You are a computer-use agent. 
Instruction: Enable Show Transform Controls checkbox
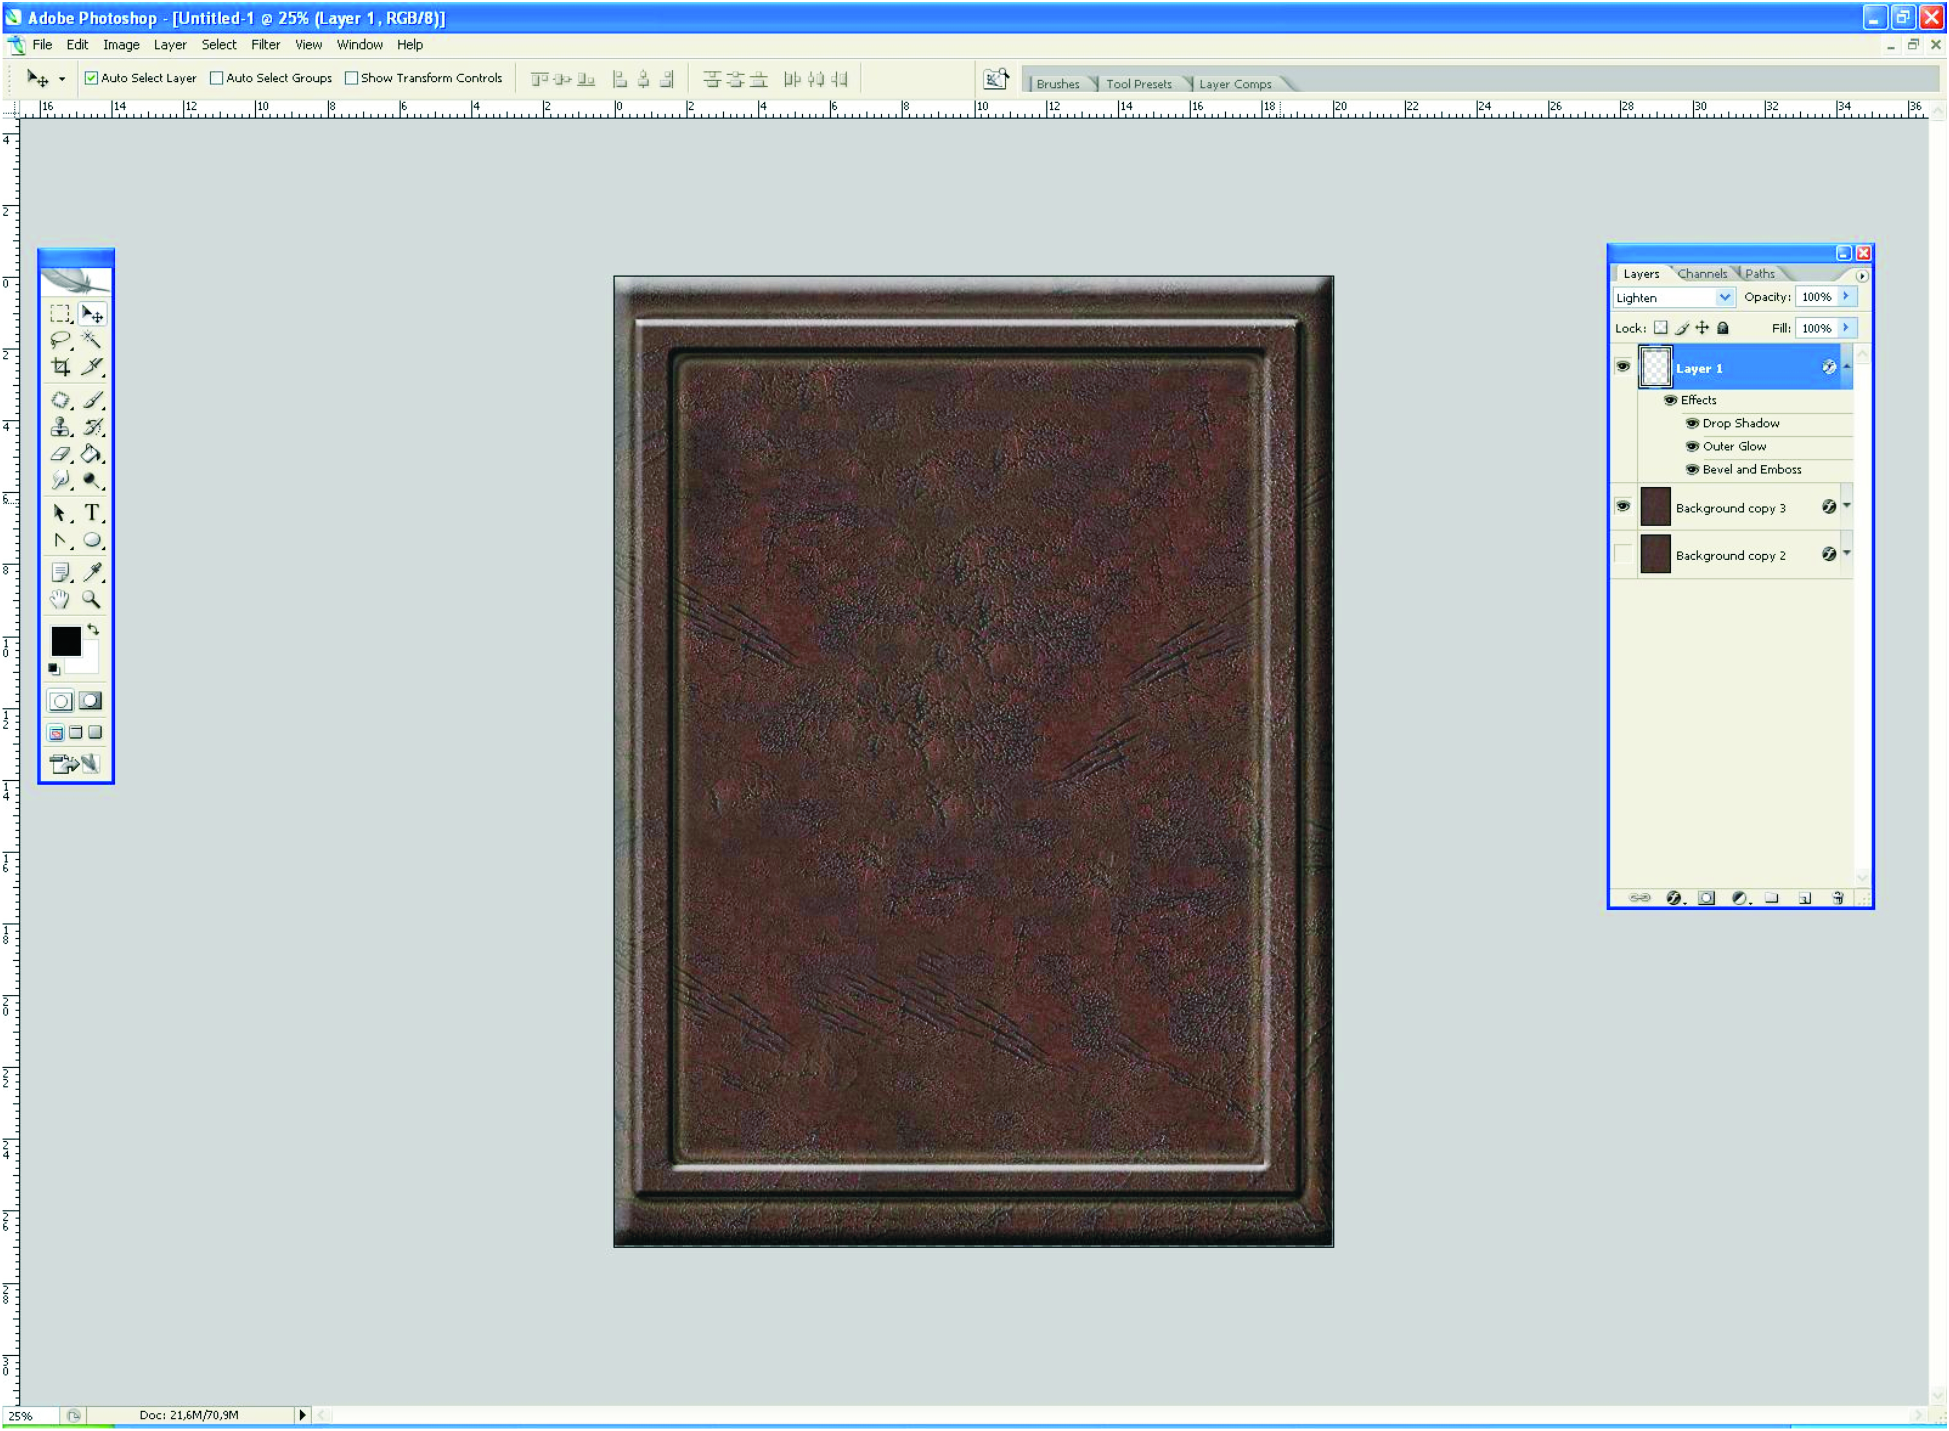click(351, 78)
